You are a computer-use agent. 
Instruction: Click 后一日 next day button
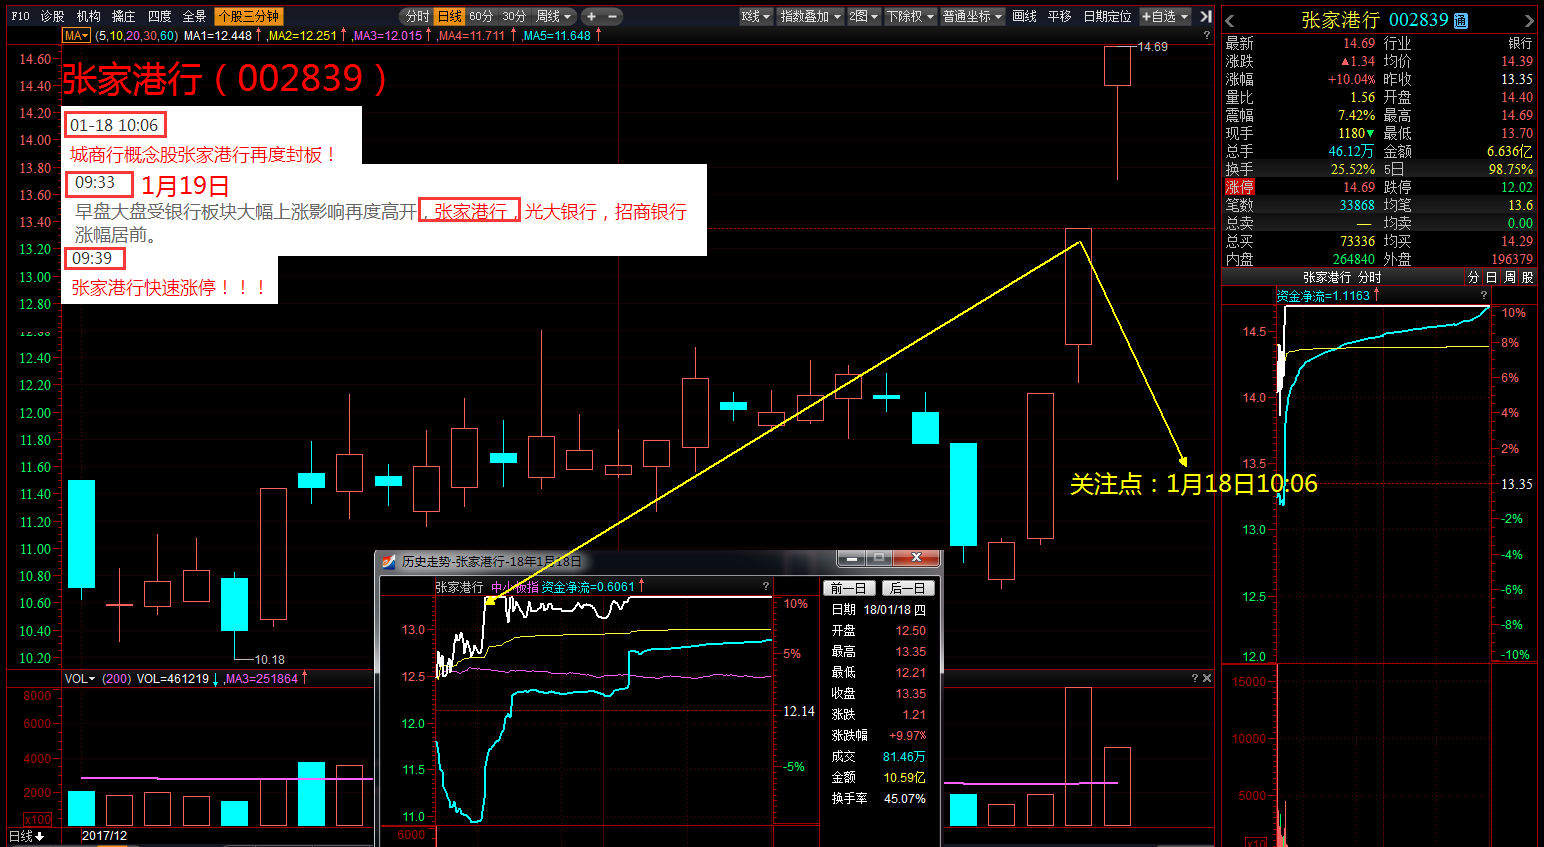coord(907,588)
